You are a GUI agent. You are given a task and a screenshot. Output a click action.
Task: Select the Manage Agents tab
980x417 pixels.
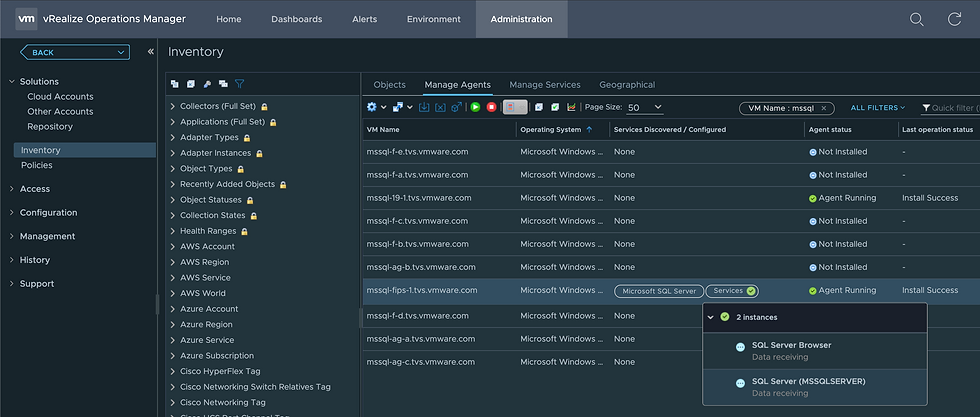pyautogui.click(x=458, y=85)
